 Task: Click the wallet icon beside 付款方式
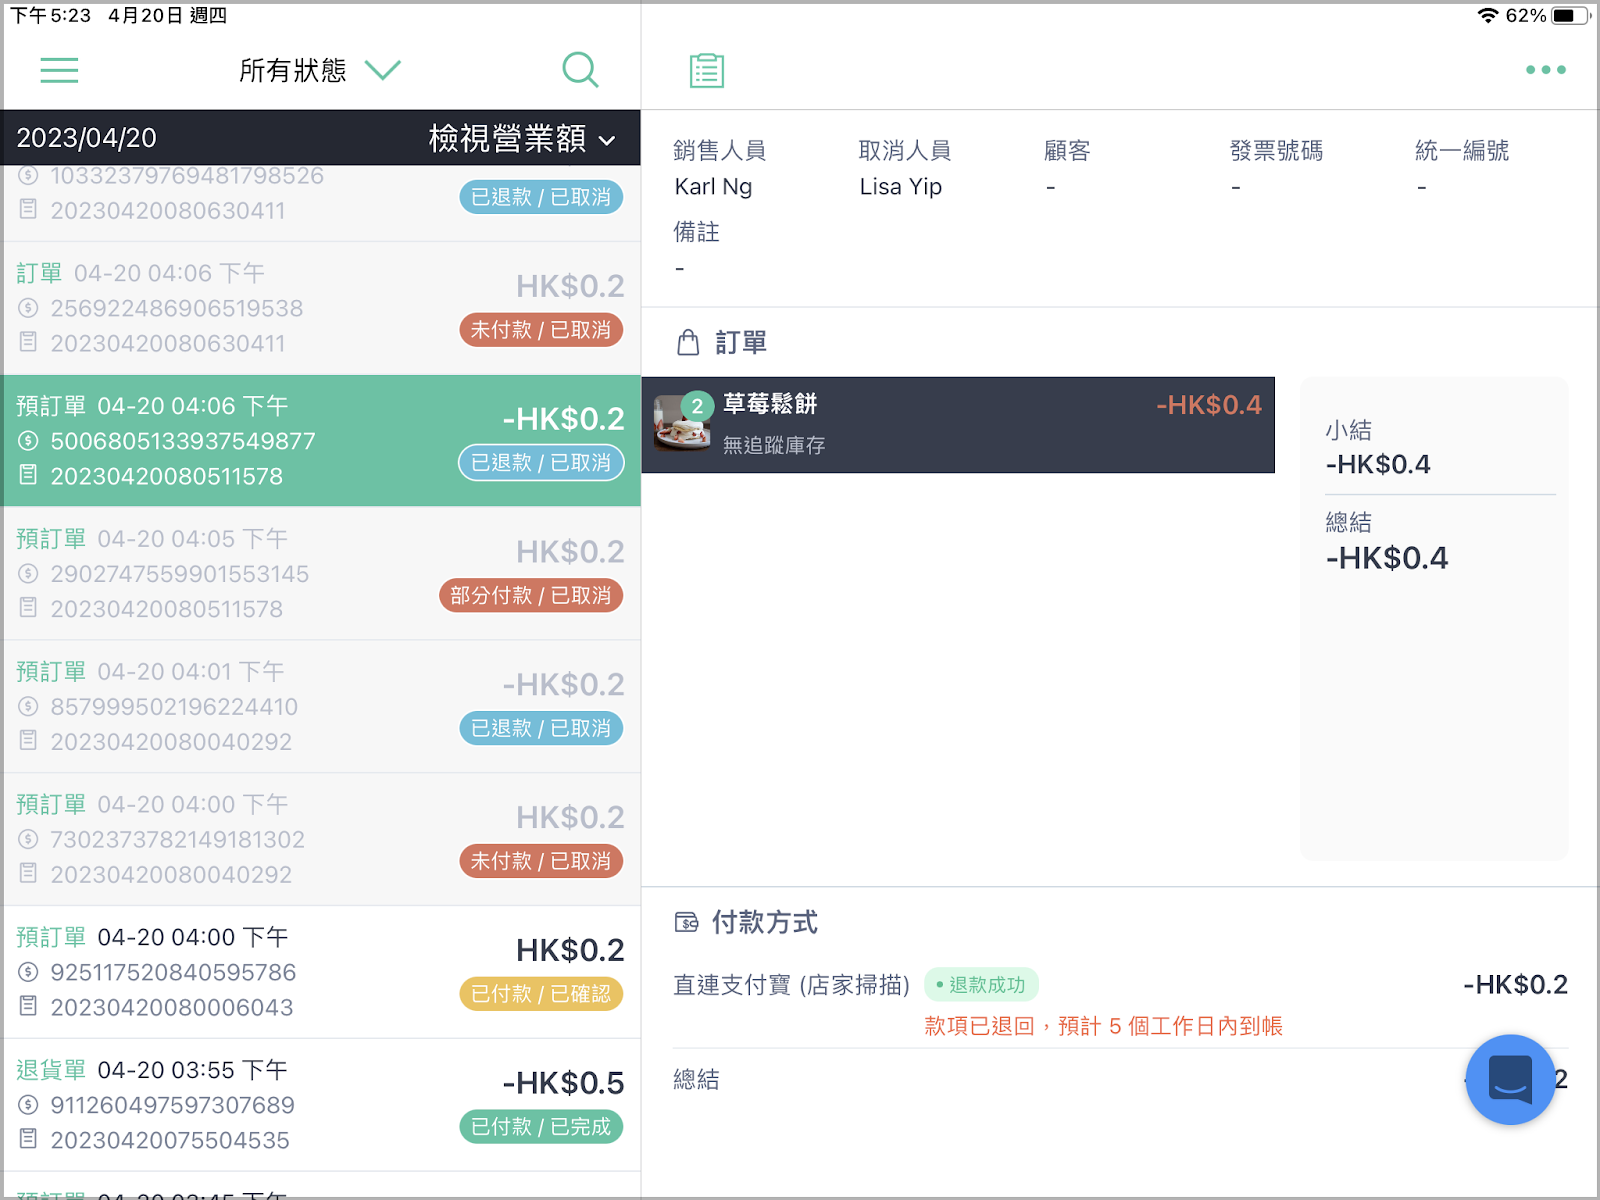(x=686, y=922)
